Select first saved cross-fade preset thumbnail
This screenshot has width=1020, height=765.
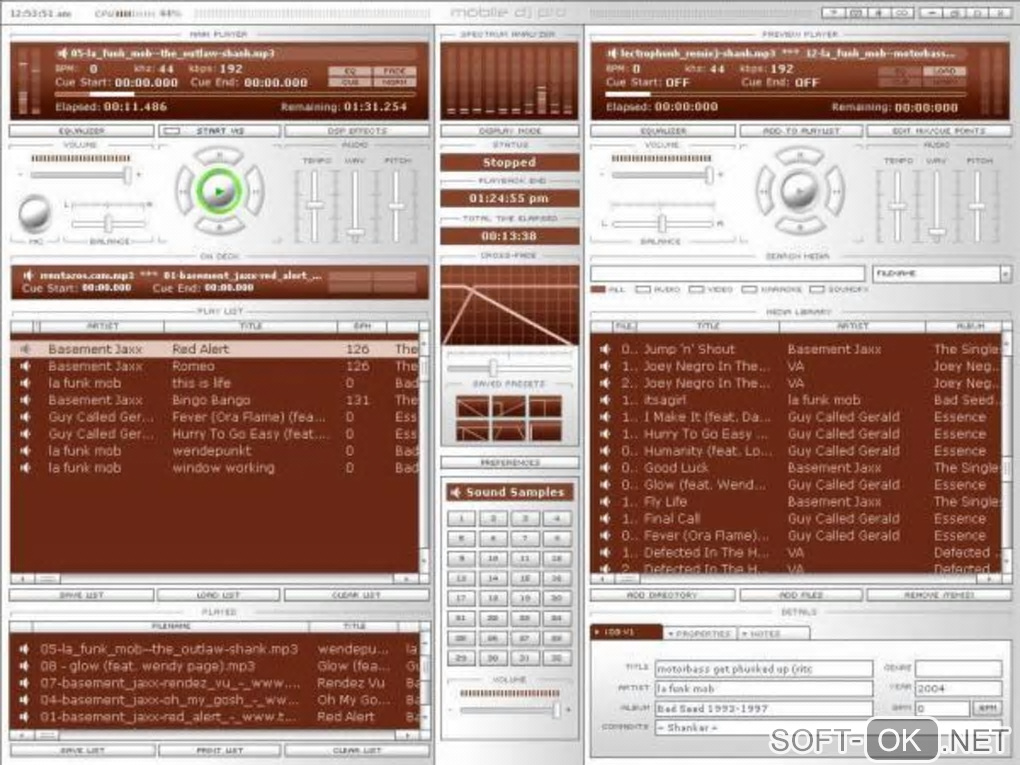click(473, 407)
